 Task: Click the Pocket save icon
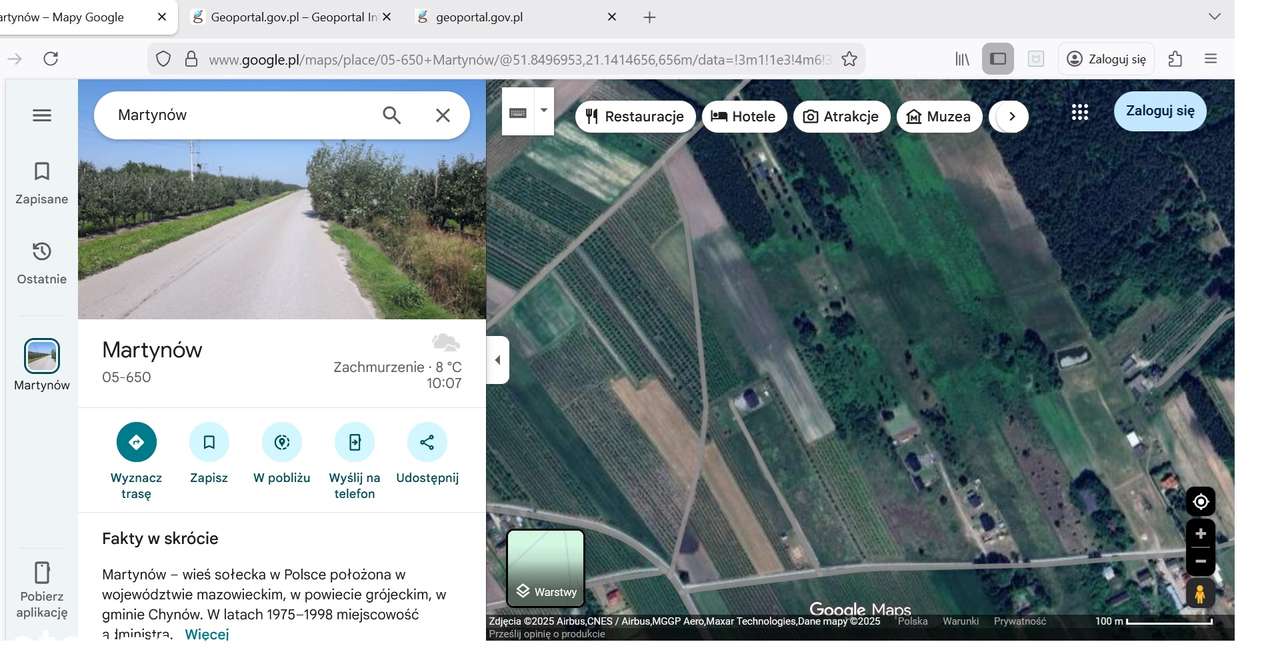[1036, 59]
